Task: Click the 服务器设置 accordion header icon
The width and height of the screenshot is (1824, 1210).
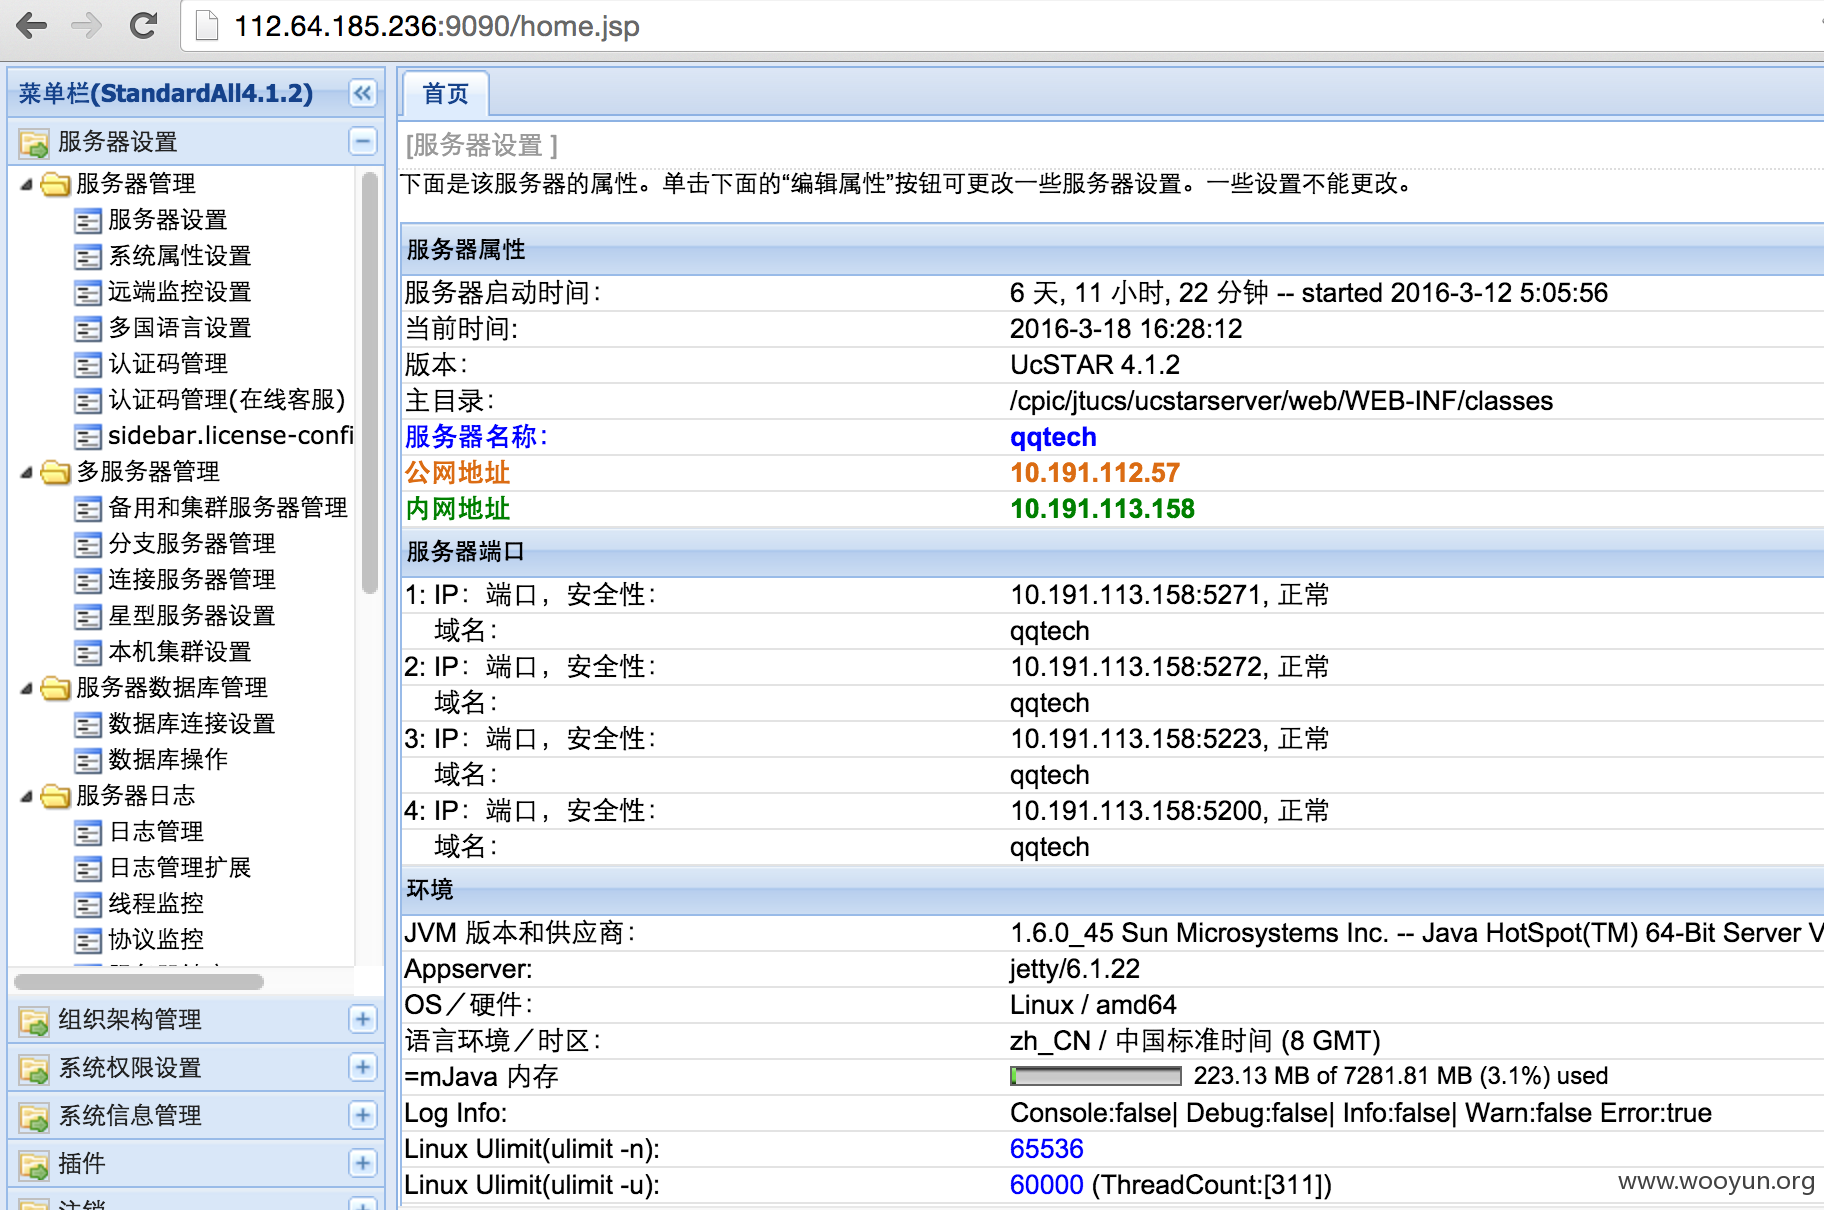Action: [34, 143]
